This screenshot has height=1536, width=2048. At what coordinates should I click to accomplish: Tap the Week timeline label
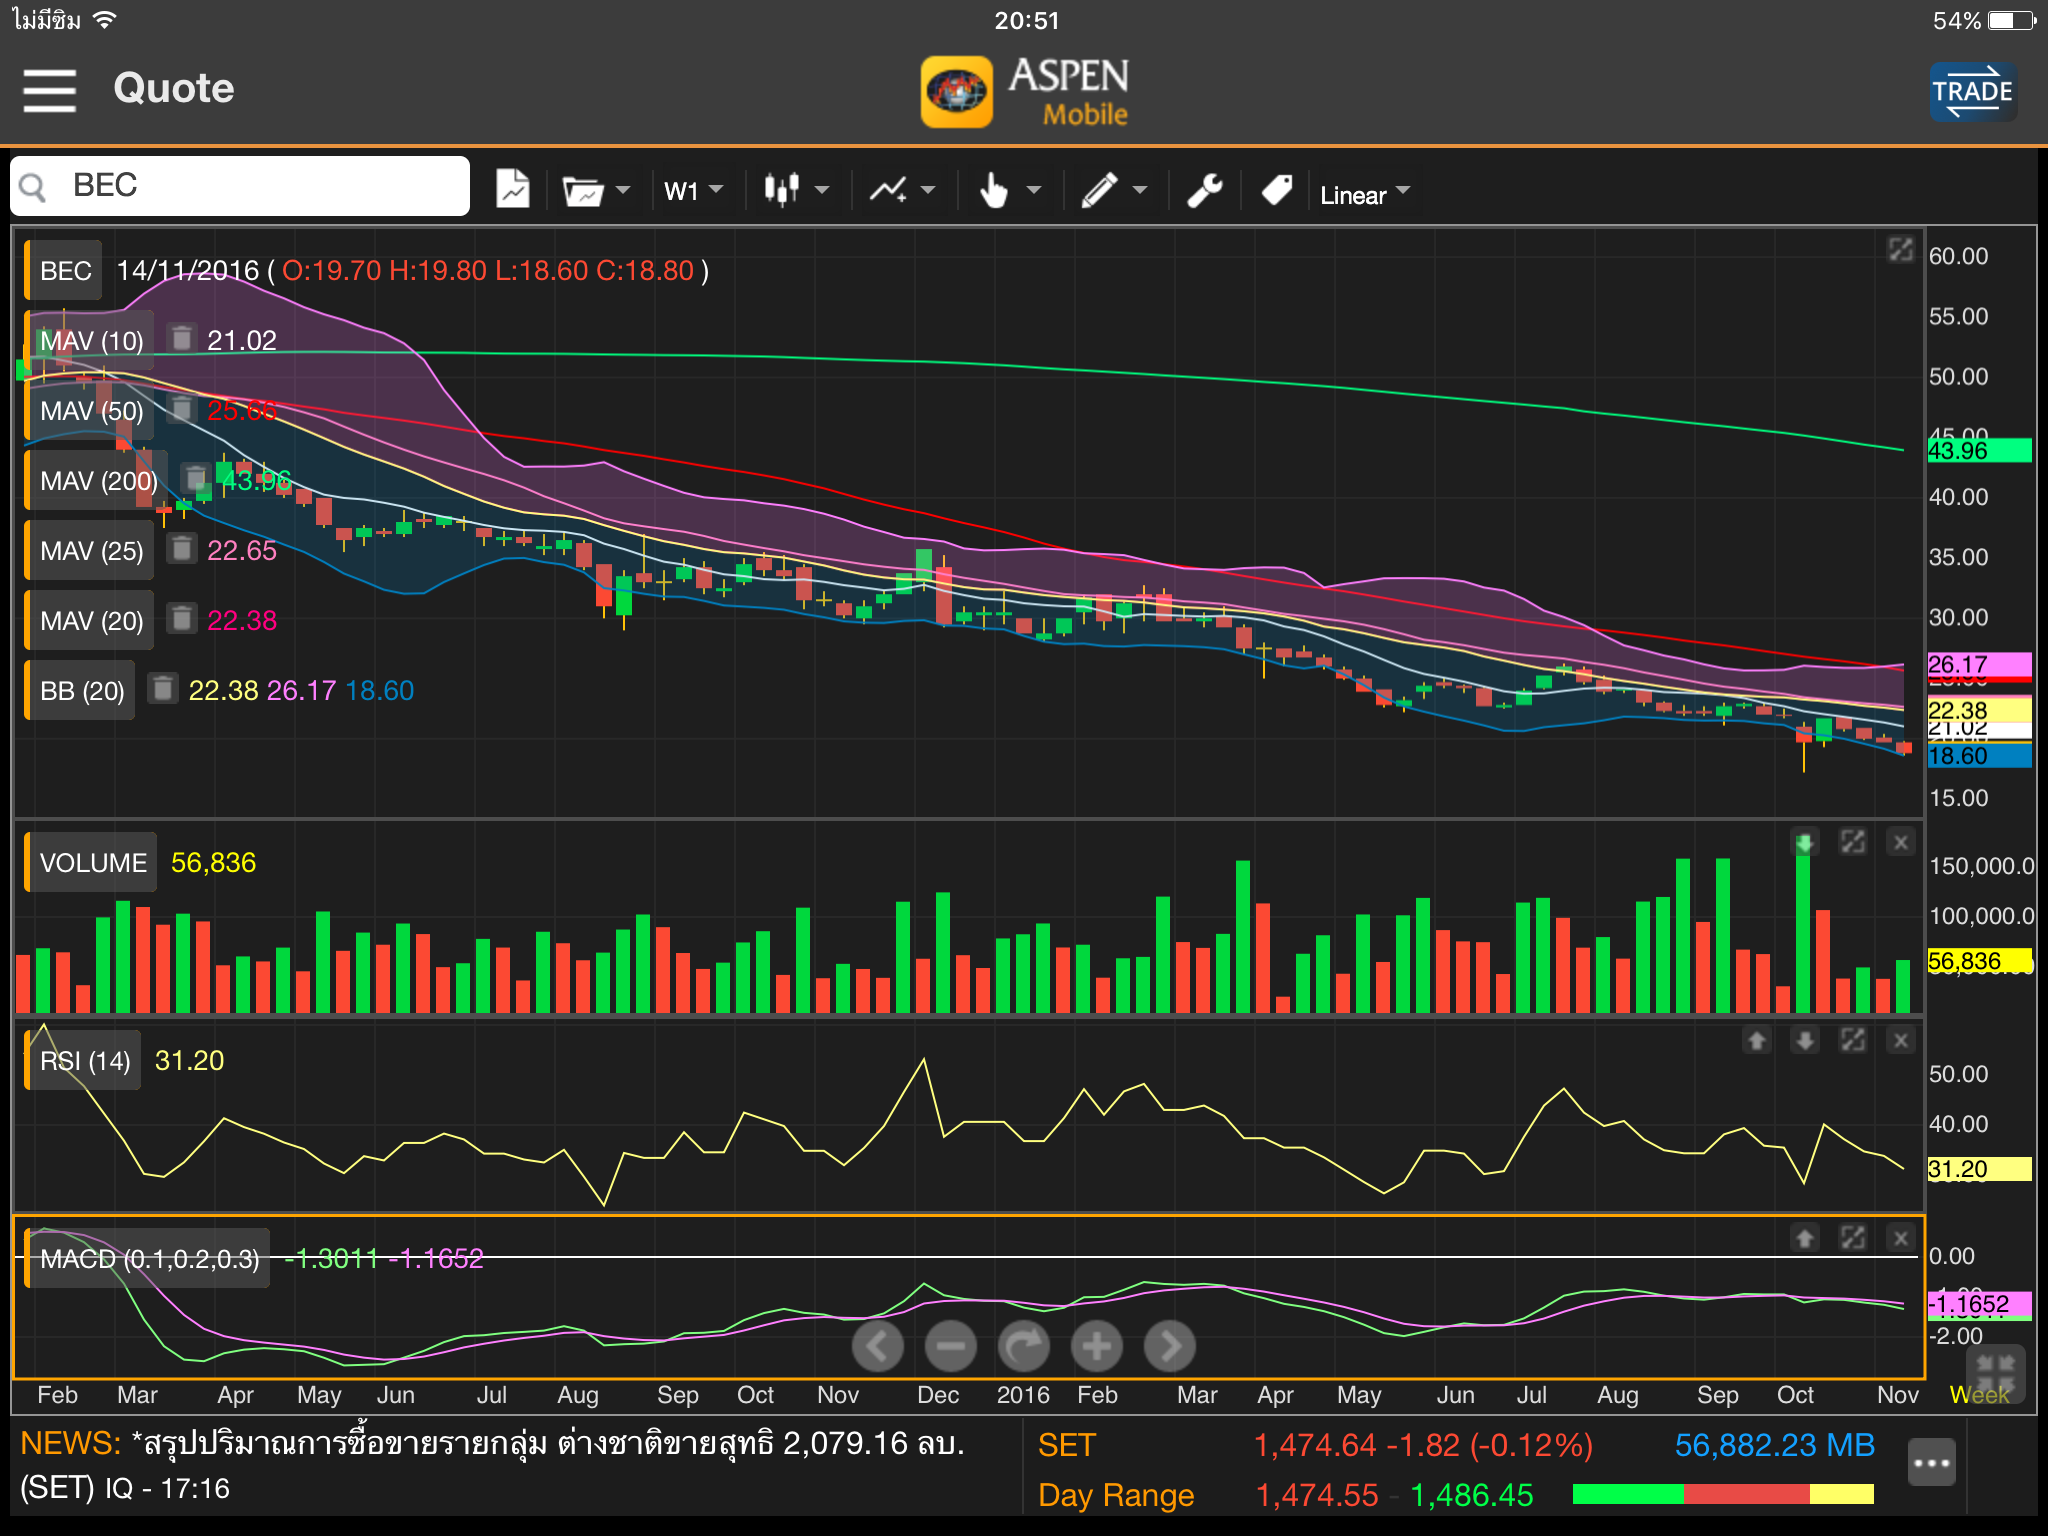tap(1979, 1395)
